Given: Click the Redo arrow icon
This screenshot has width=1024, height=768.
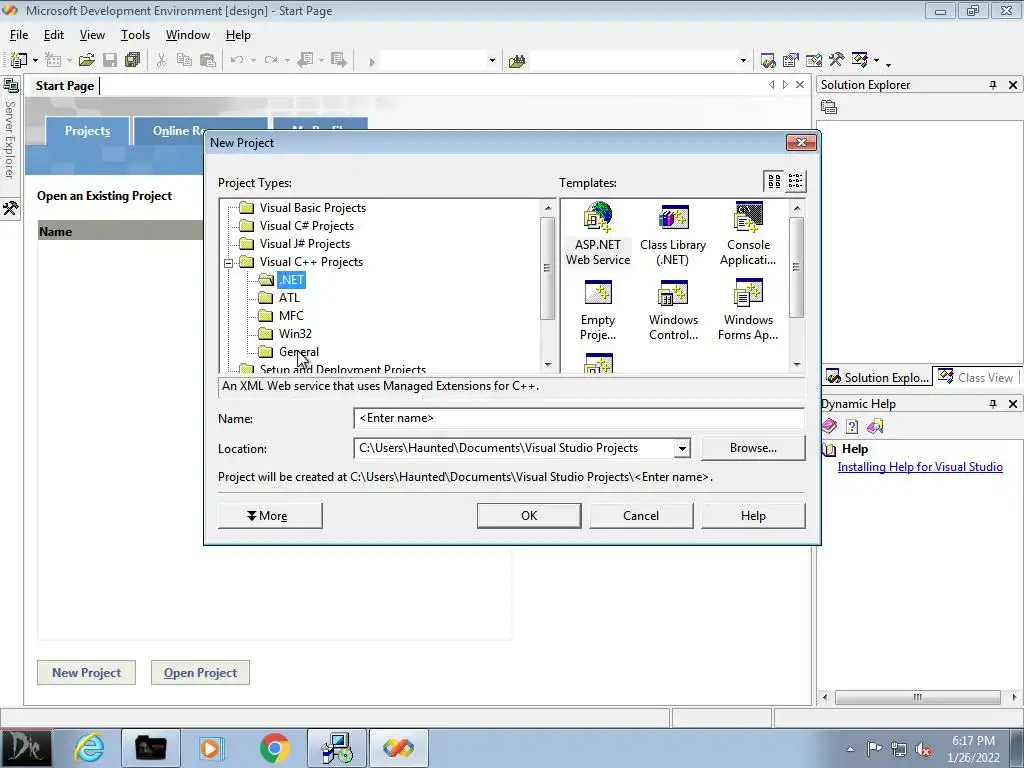Looking at the screenshot, I should [x=270, y=61].
